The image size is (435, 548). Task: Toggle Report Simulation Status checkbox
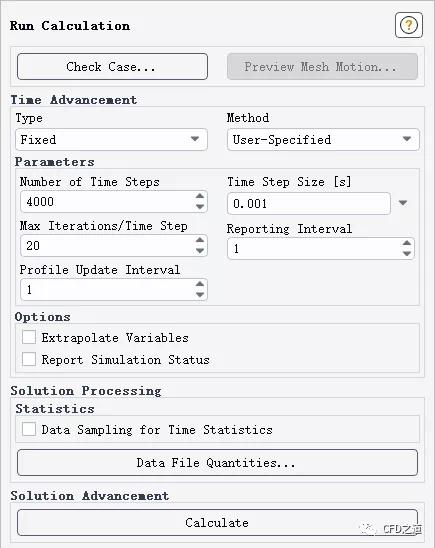(x=29, y=359)
